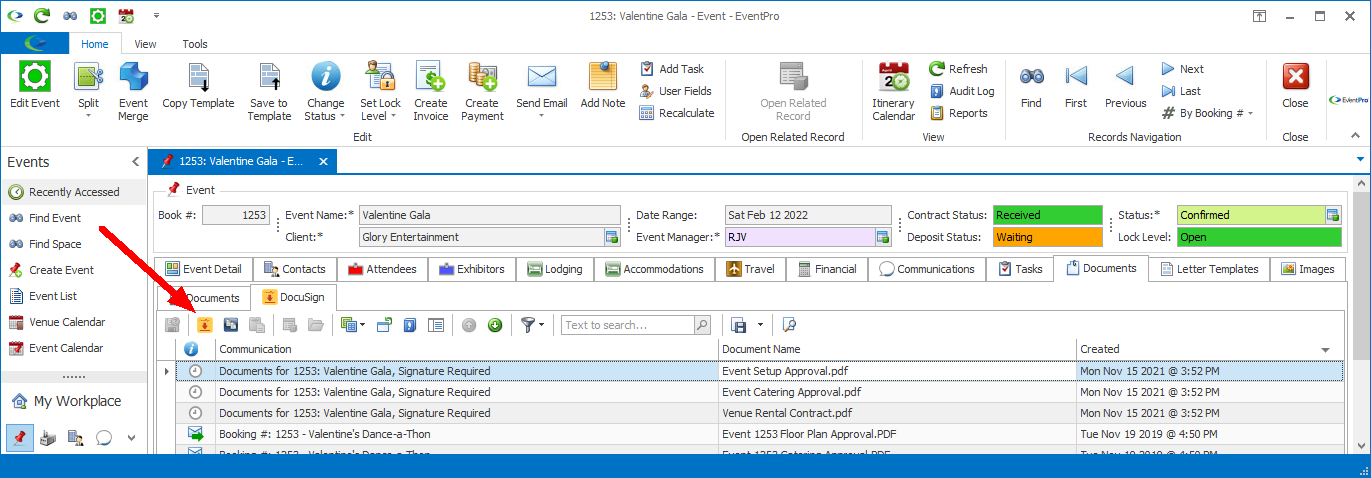Switch to the Tools ribbon tab
Screen dimensions: 1371x478
[195, 44]
